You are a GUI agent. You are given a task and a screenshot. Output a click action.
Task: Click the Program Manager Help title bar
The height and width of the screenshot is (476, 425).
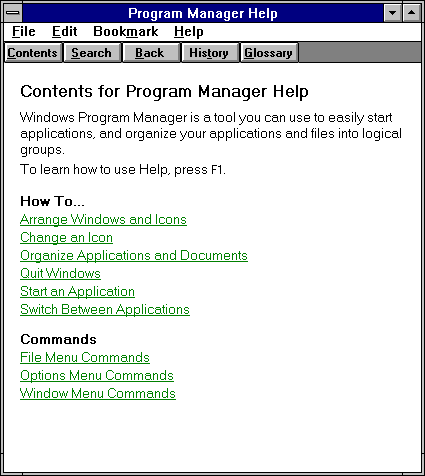click(203, 13)
